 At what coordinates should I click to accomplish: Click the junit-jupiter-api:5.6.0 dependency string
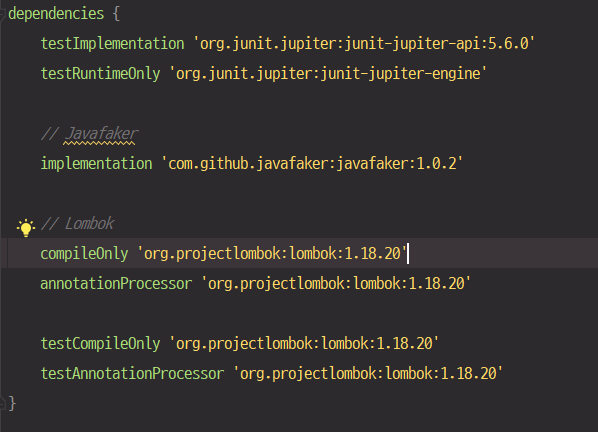tap(364, 44)
